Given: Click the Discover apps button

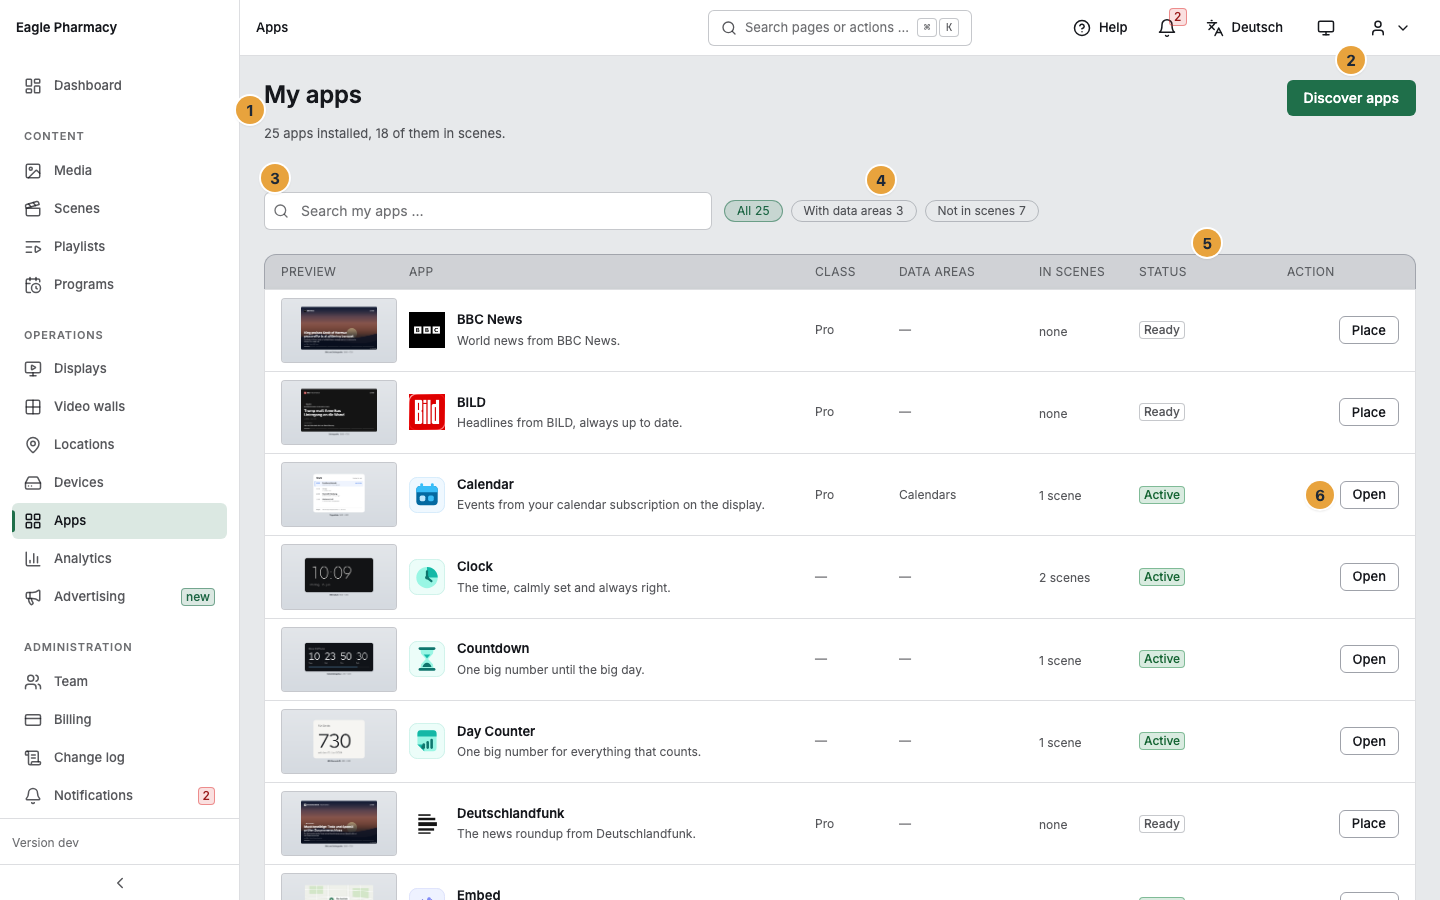Looking at the screenshot, I should (x=1351, y=98).
